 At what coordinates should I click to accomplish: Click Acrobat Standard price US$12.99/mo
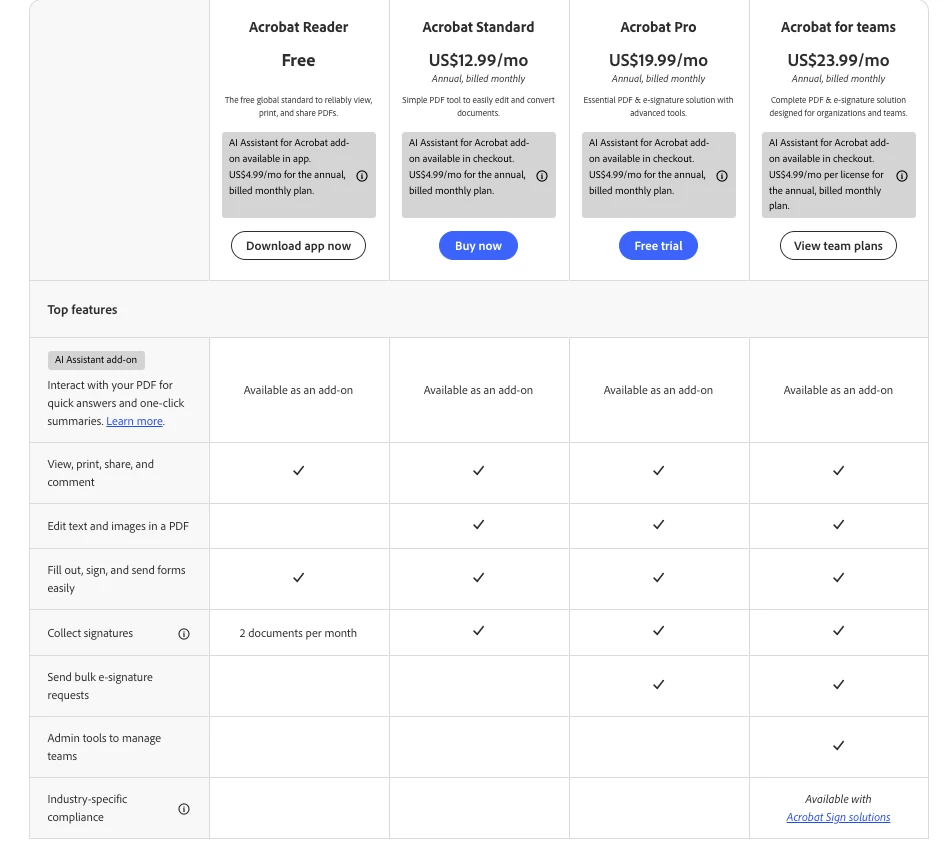pyautogui.click(x=478, y=60)
